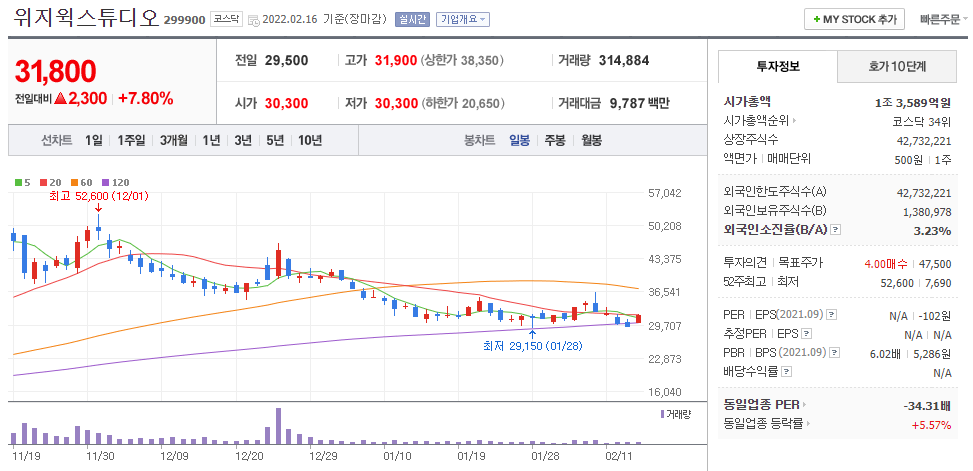Click the 최고 52,600 (12/01) chart annotation
The width and height of the screenshot is (973, 471).
pos(99,196)
